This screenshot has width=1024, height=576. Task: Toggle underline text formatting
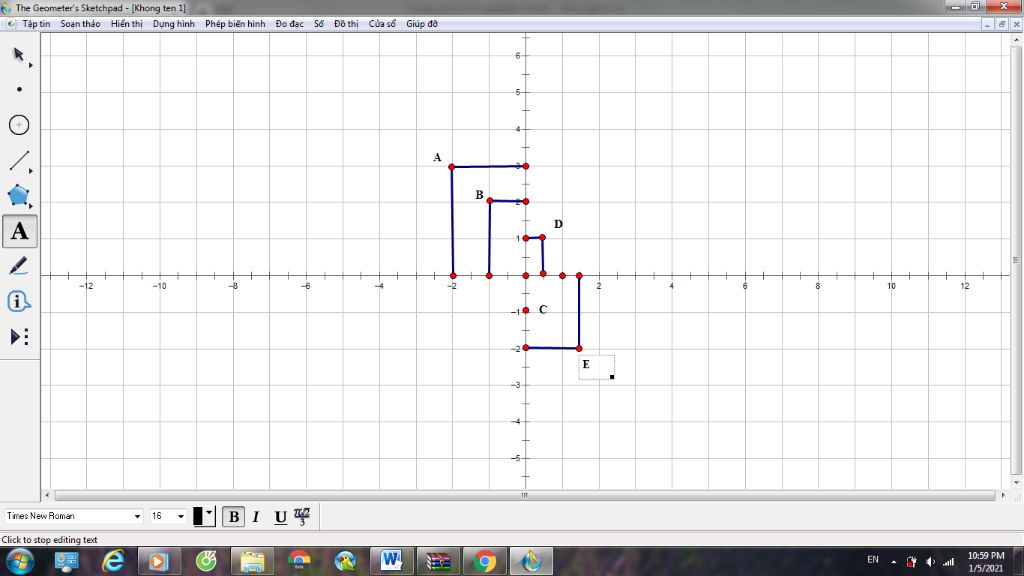[280, 517]
